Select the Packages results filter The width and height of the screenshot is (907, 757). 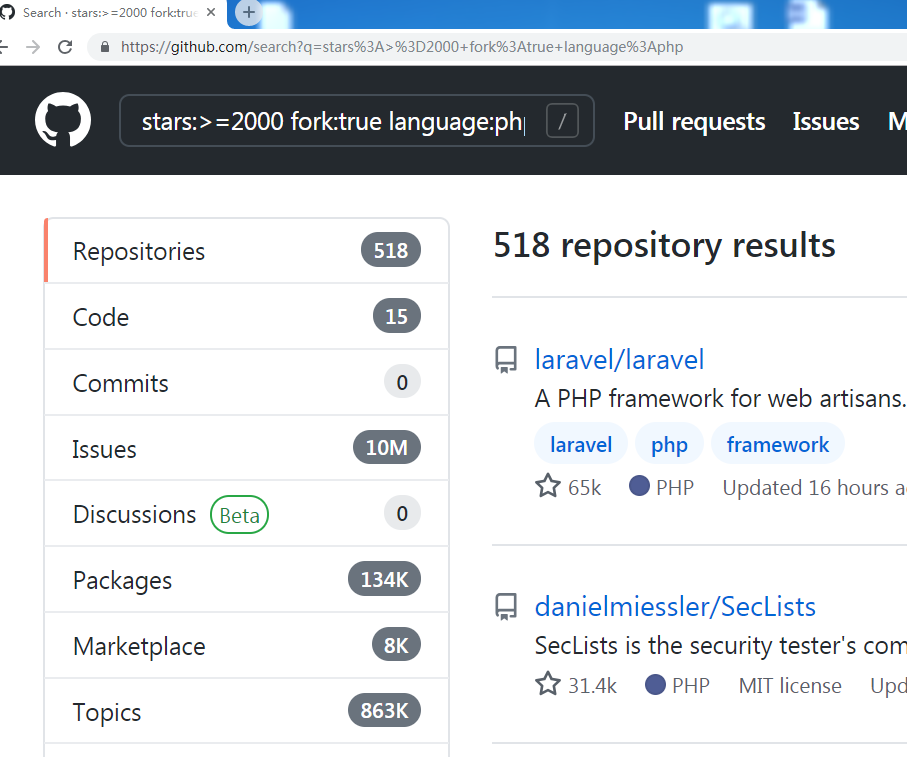[247, 579]
